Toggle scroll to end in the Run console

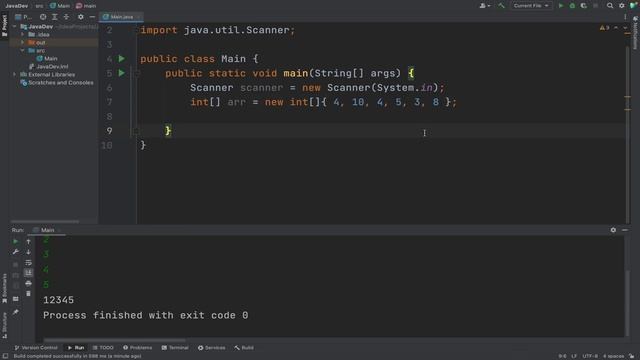(28, 273)
